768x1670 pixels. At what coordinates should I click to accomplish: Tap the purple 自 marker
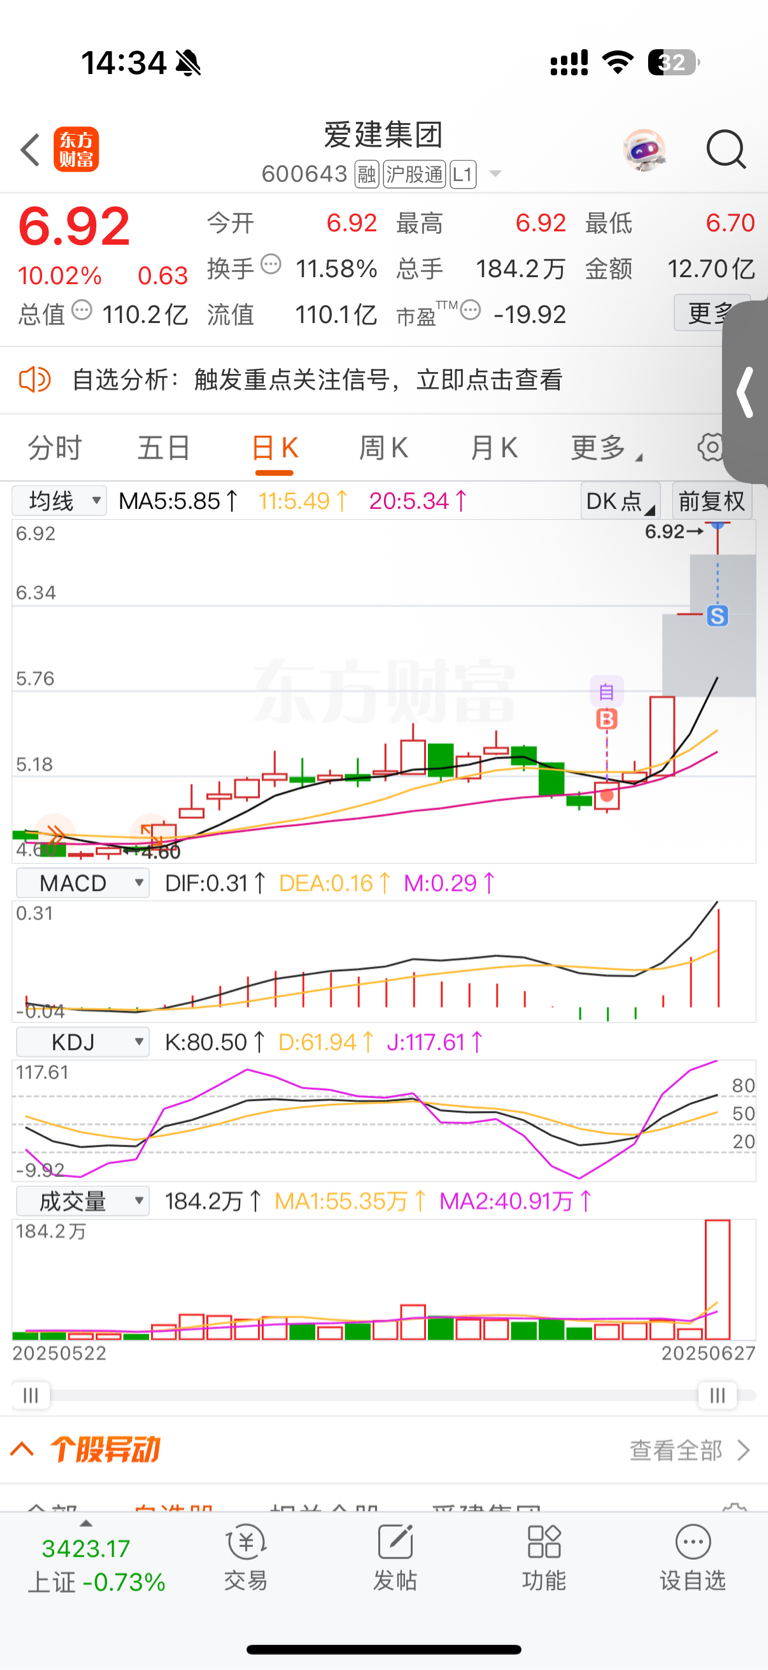pyautogui.click(x=606, y=691)
